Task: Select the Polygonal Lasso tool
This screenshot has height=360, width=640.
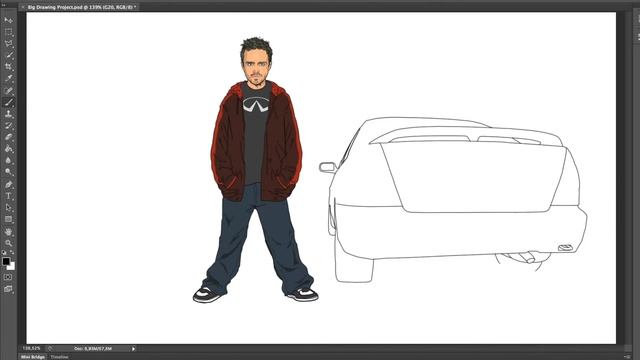Action: 8,43
